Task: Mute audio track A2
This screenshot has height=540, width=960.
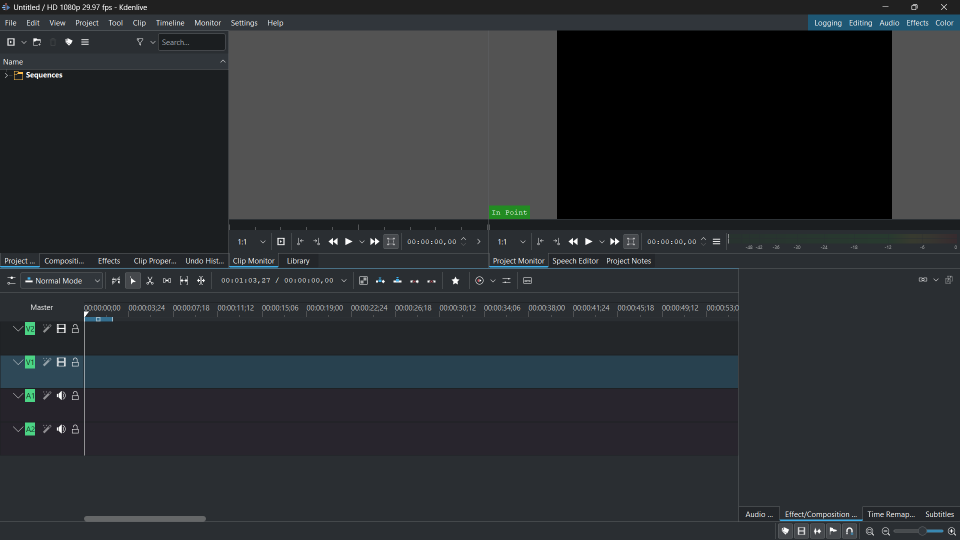Action: pyautogui.click(x=61, y=429)
